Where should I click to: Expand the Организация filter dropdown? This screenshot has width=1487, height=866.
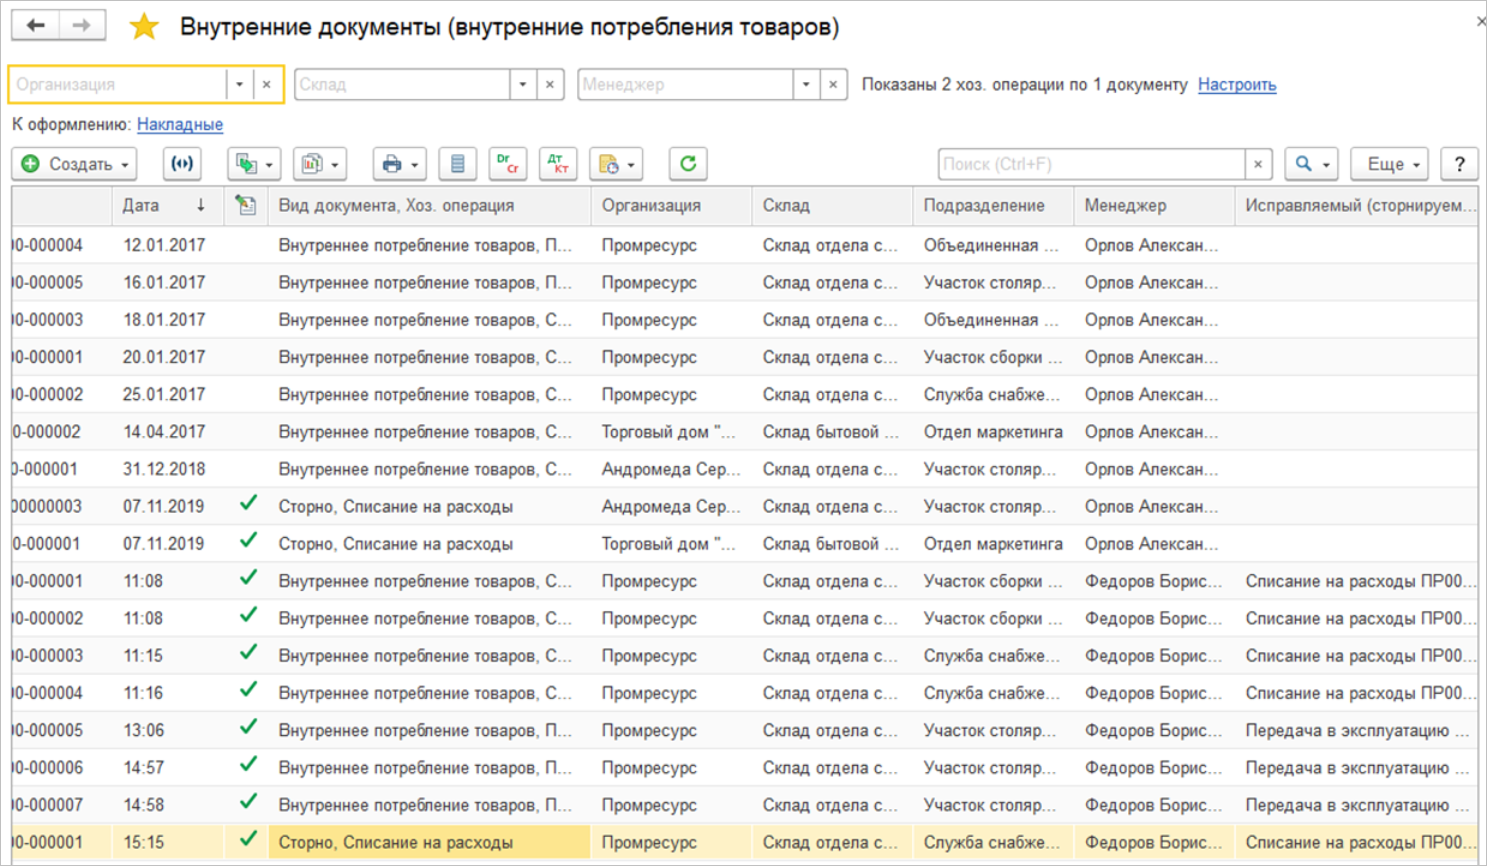pyautogui.click(x=239, y=85)
